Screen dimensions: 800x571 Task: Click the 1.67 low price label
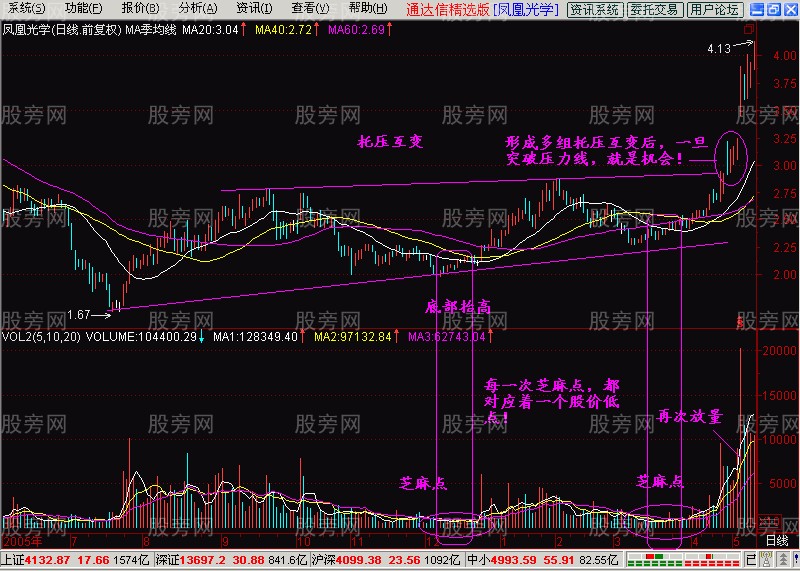(x=79, y=315)
